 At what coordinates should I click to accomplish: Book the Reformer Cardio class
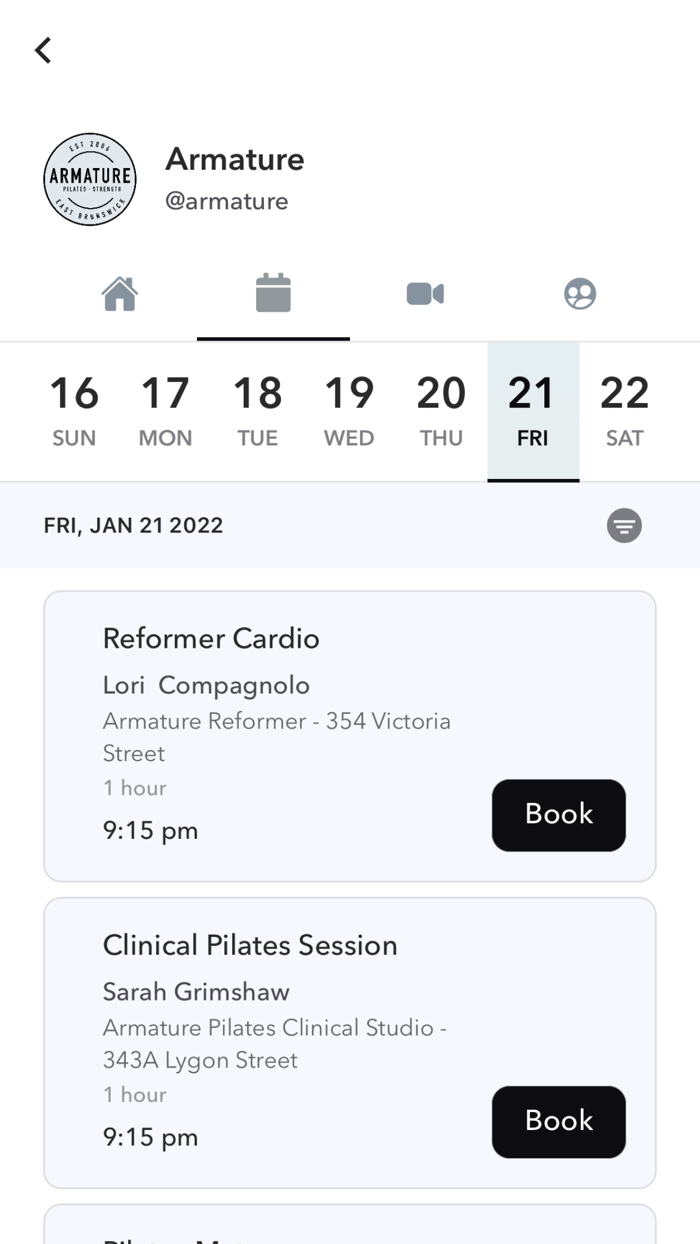pyautogui.click(x=558, y=815)
